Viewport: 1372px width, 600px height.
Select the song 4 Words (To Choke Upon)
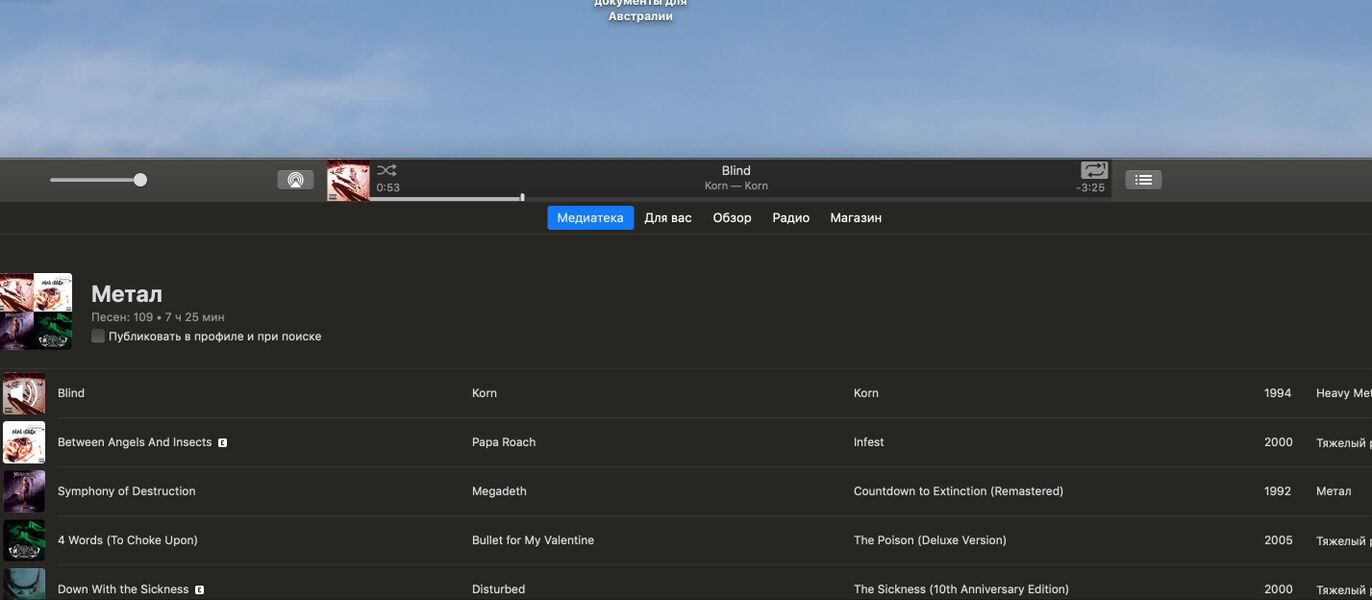pos(128,540)
